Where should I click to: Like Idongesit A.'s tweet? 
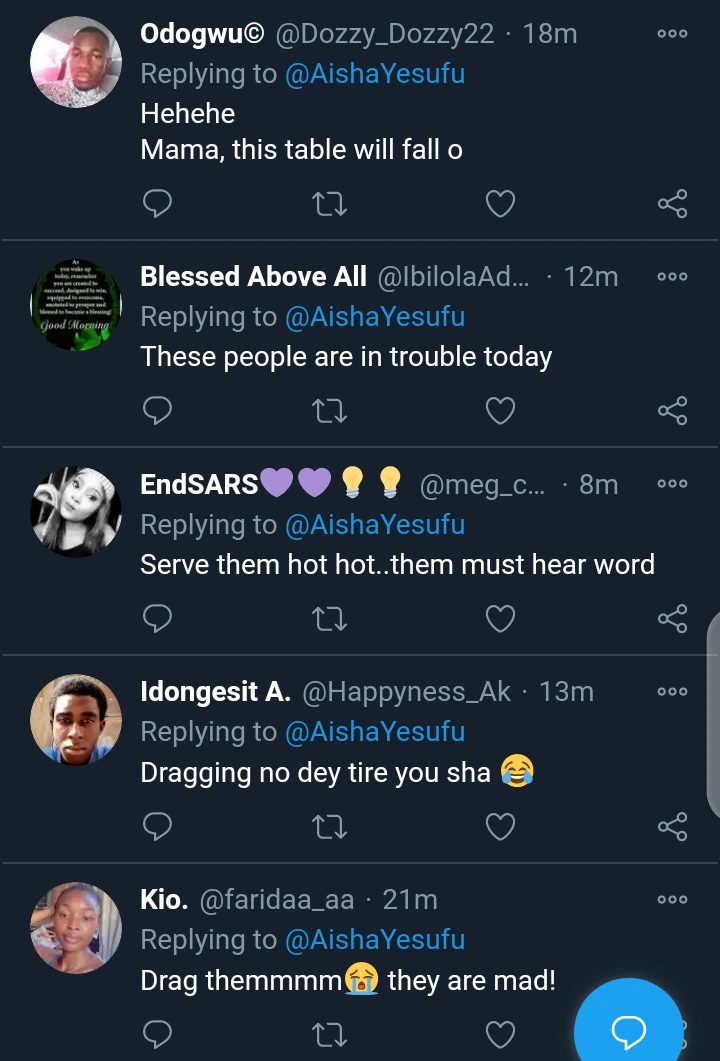point(500,827)
